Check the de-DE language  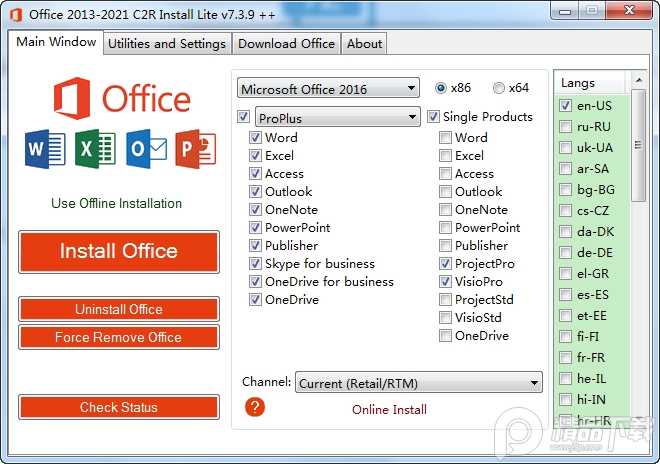pyautogui.click(x=565, y=253)
